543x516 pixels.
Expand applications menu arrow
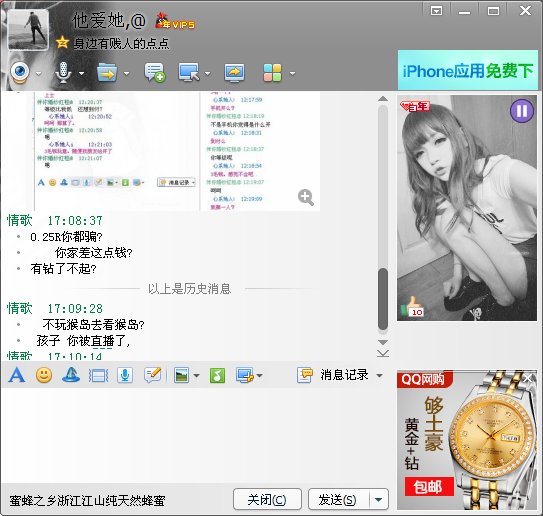293,73
